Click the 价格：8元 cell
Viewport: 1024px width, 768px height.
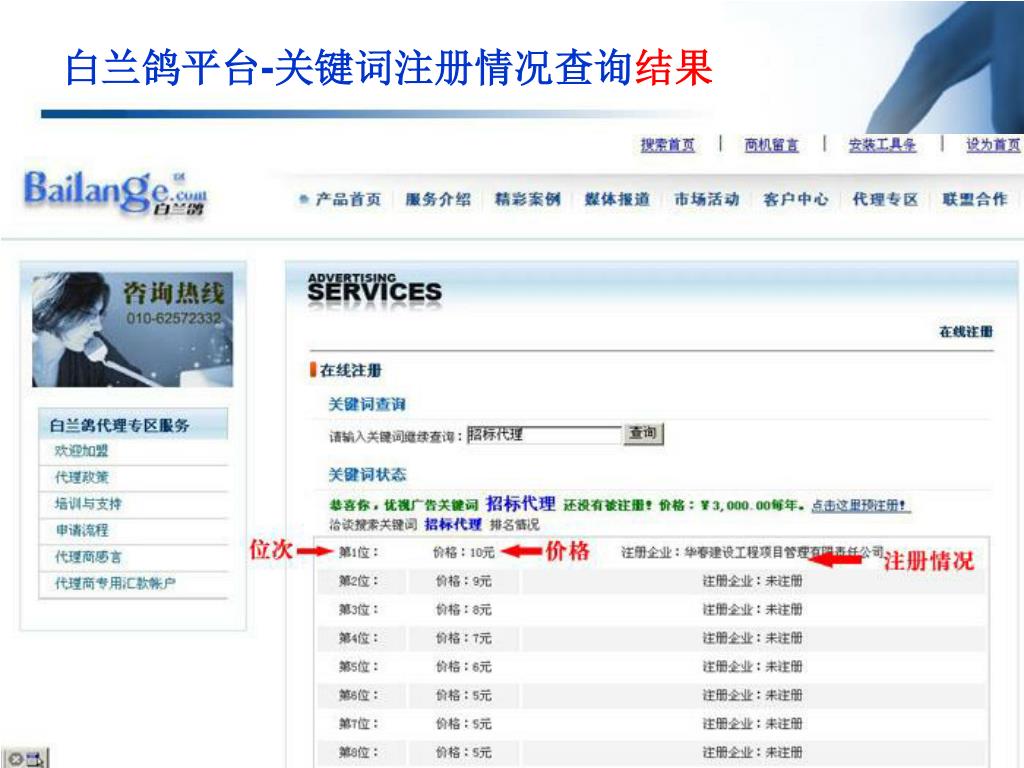point(464,610)
